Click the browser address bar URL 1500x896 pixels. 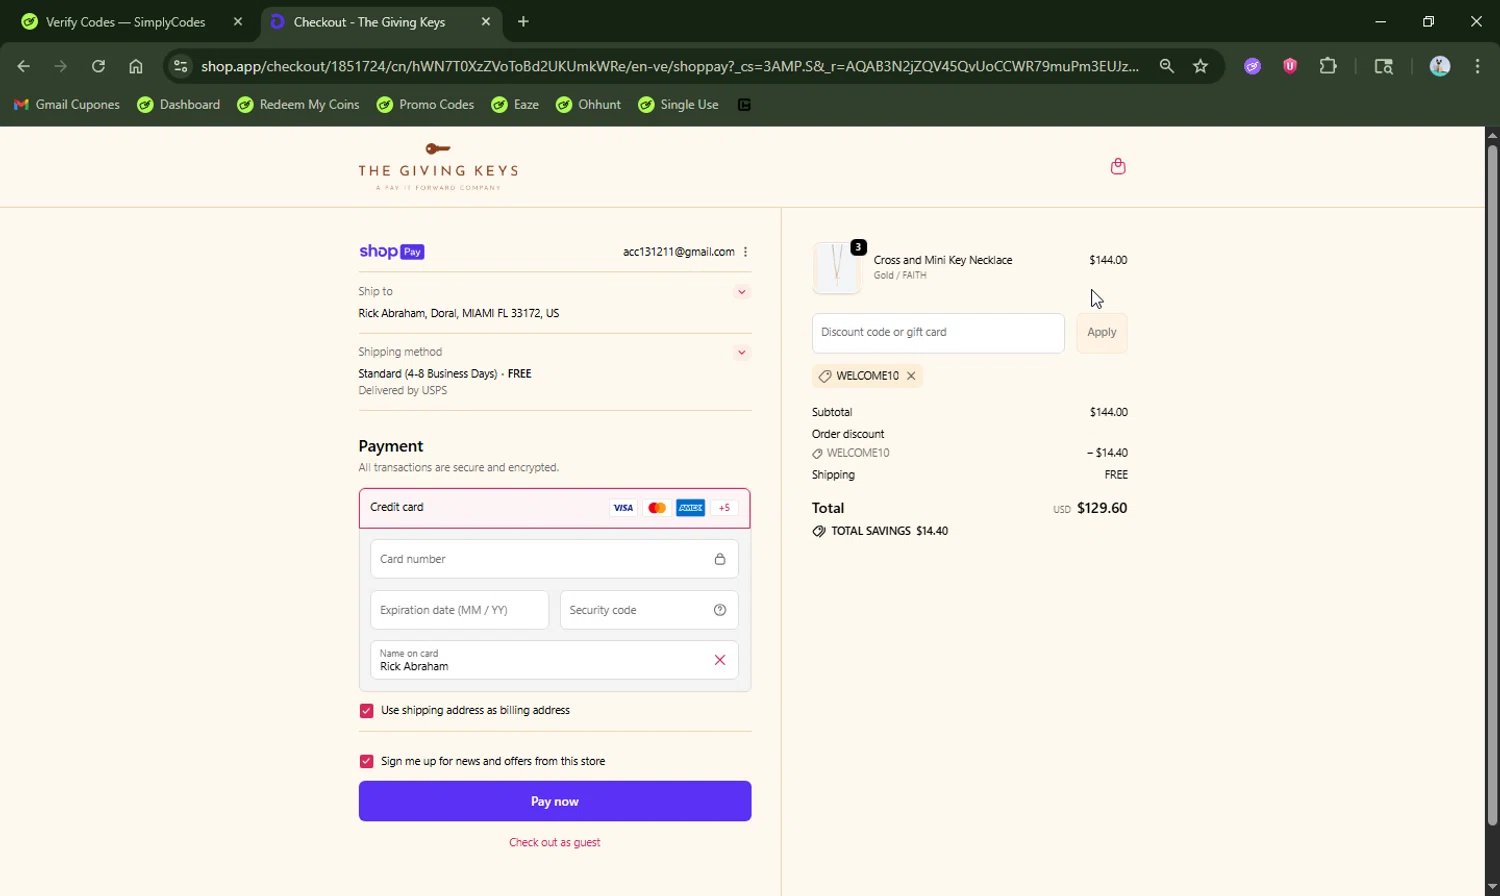(x=668, y=66)
